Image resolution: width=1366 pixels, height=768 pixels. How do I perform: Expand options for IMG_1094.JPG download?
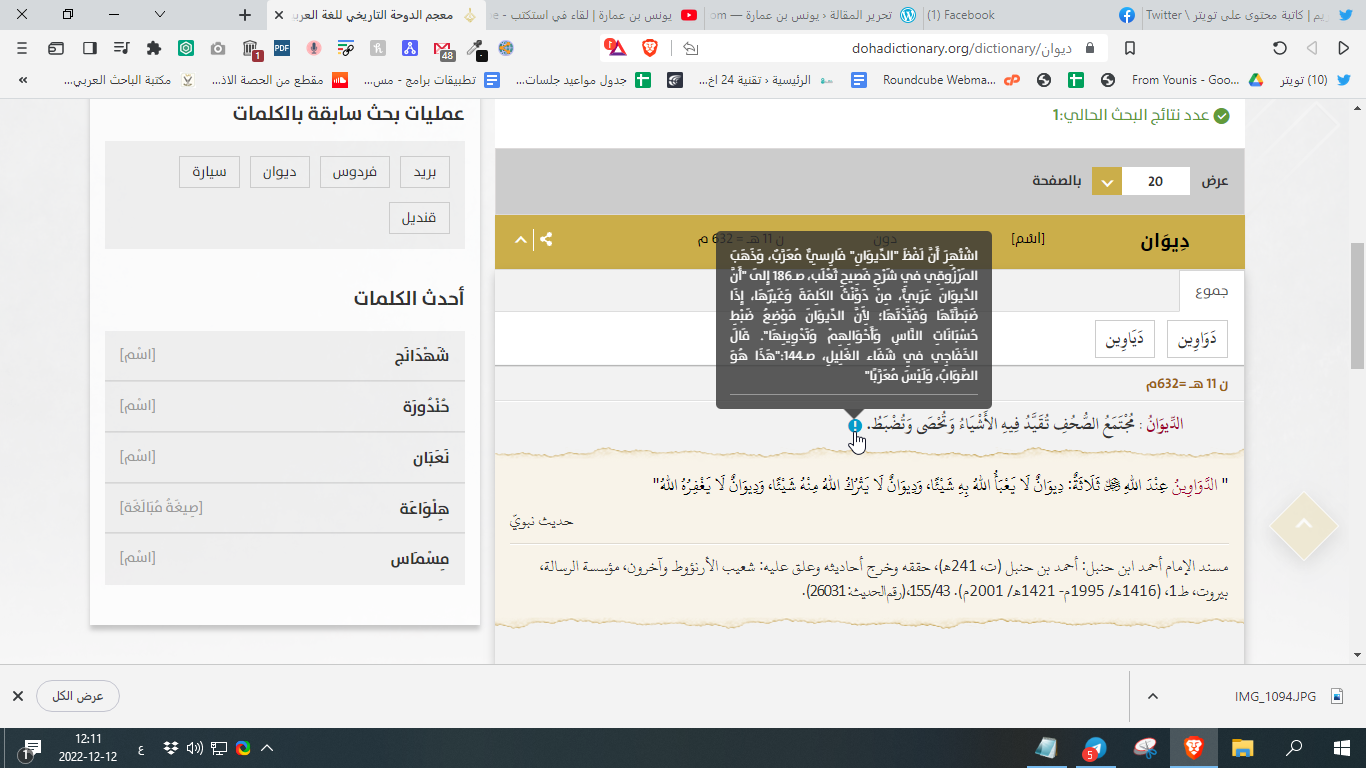[x=1152, y=696]
